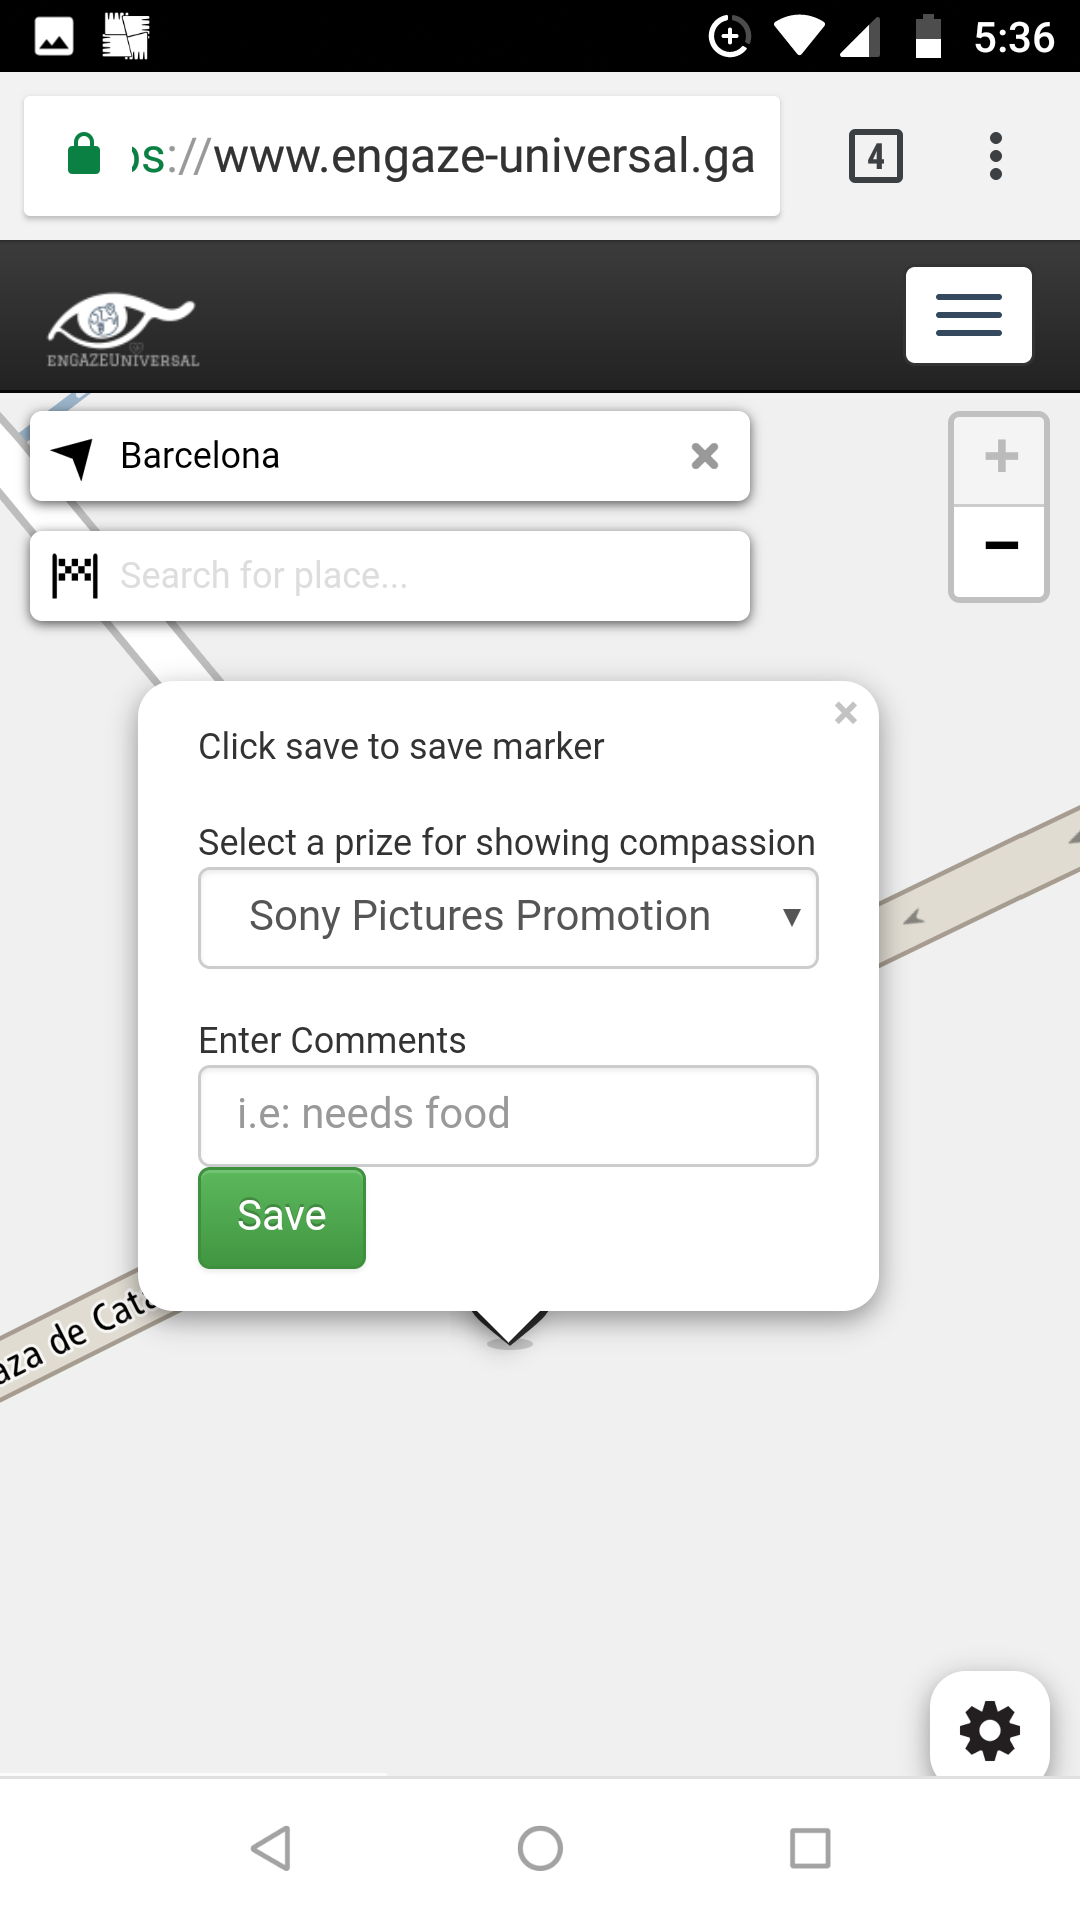Tap the checkered destination flag icon
This screenshot has width=1080, height=1920.
click(75, 576)
